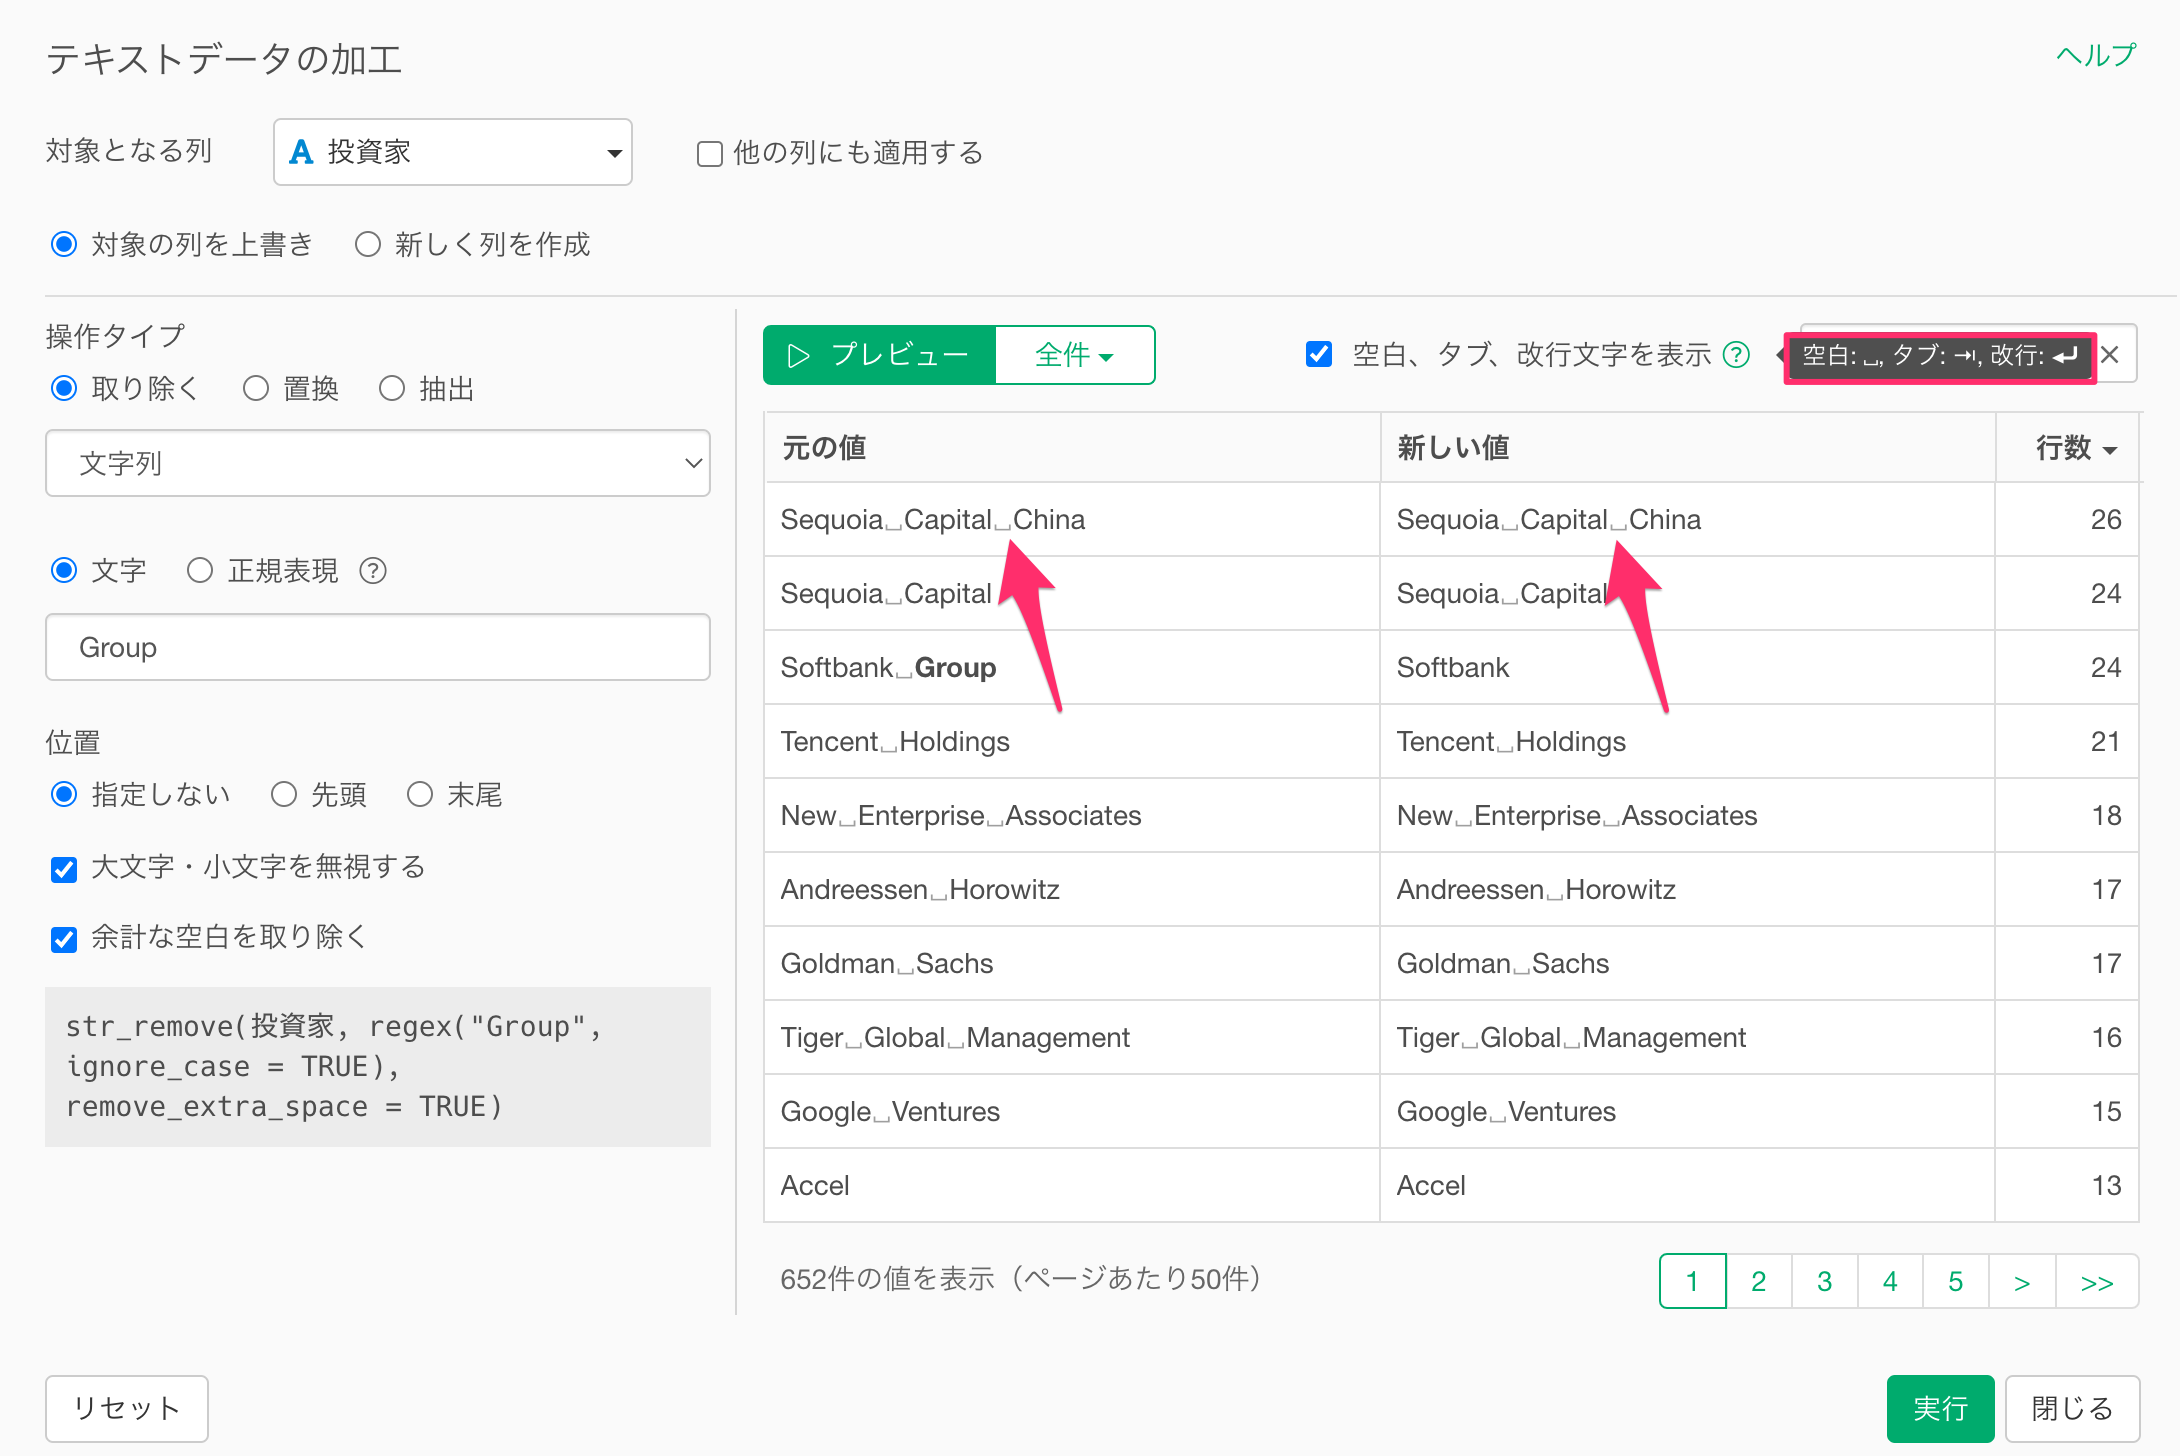Go to page 4
Image resolution: width=2180 pixels, height=1456 pixels.
tap(1890, 1281)
